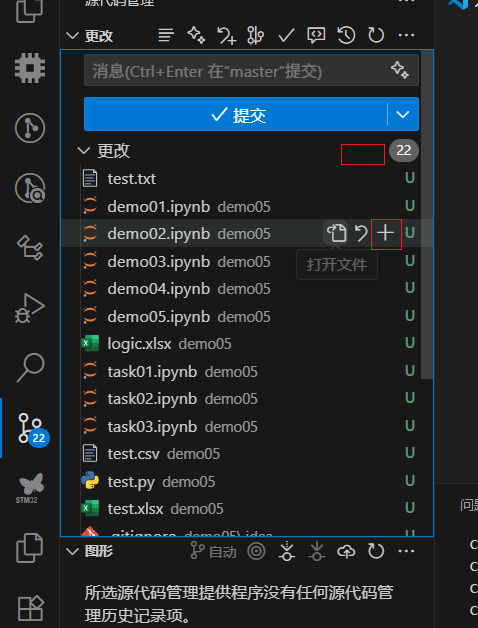
Task: Open more actions menu in 图形 header
Action: 406,552
